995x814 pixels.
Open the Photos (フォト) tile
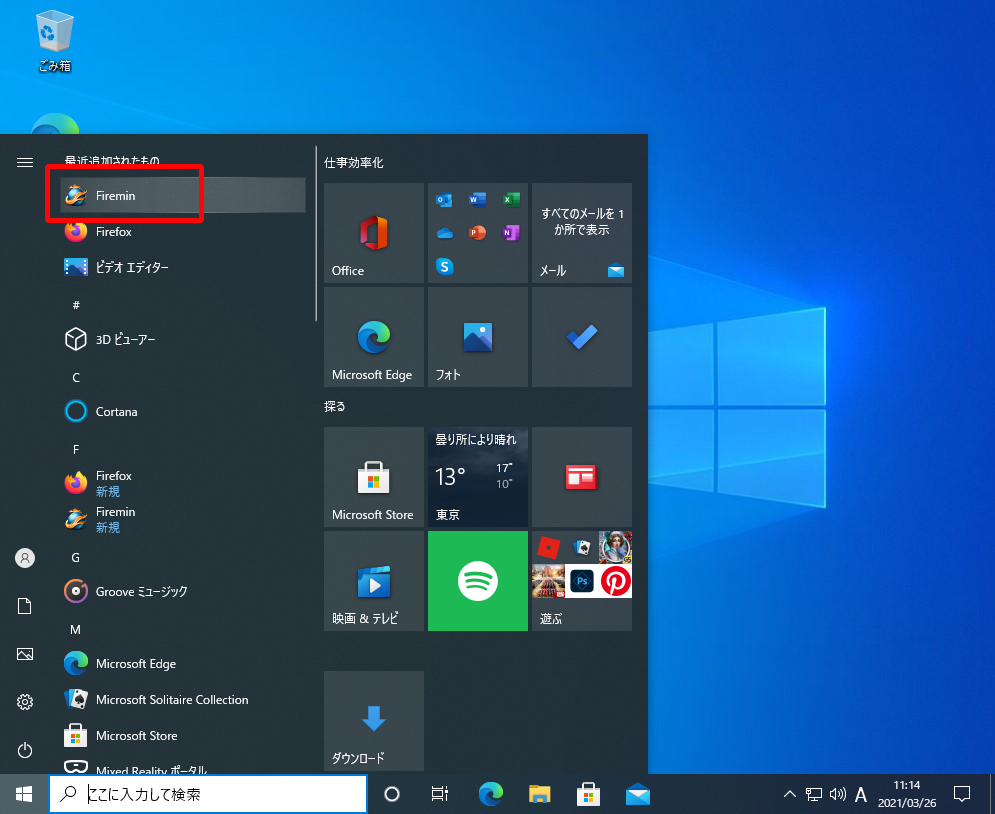click(477, 337)
